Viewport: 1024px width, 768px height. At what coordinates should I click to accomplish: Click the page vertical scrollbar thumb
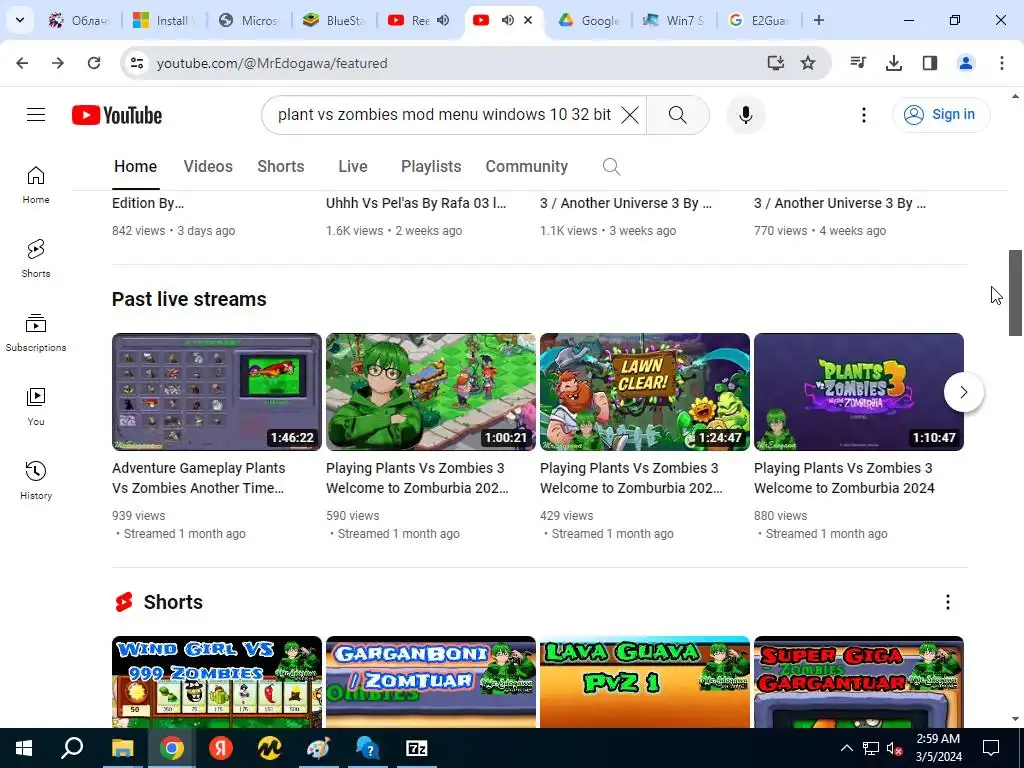tap(1016, 293)
